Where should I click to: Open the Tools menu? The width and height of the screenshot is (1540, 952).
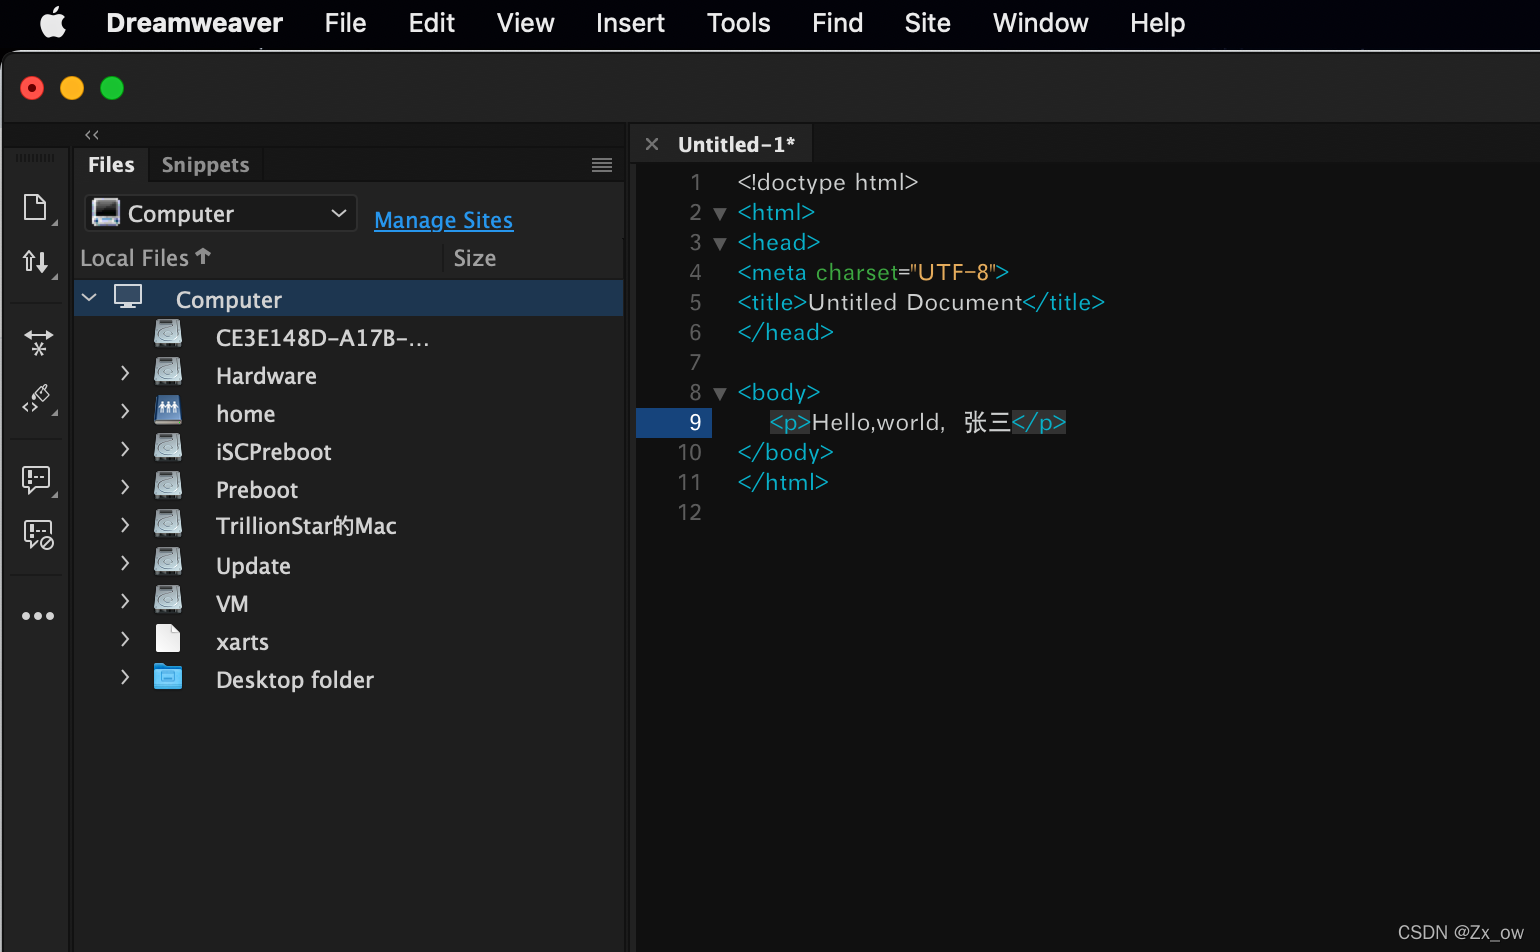[x=738, y=22]
